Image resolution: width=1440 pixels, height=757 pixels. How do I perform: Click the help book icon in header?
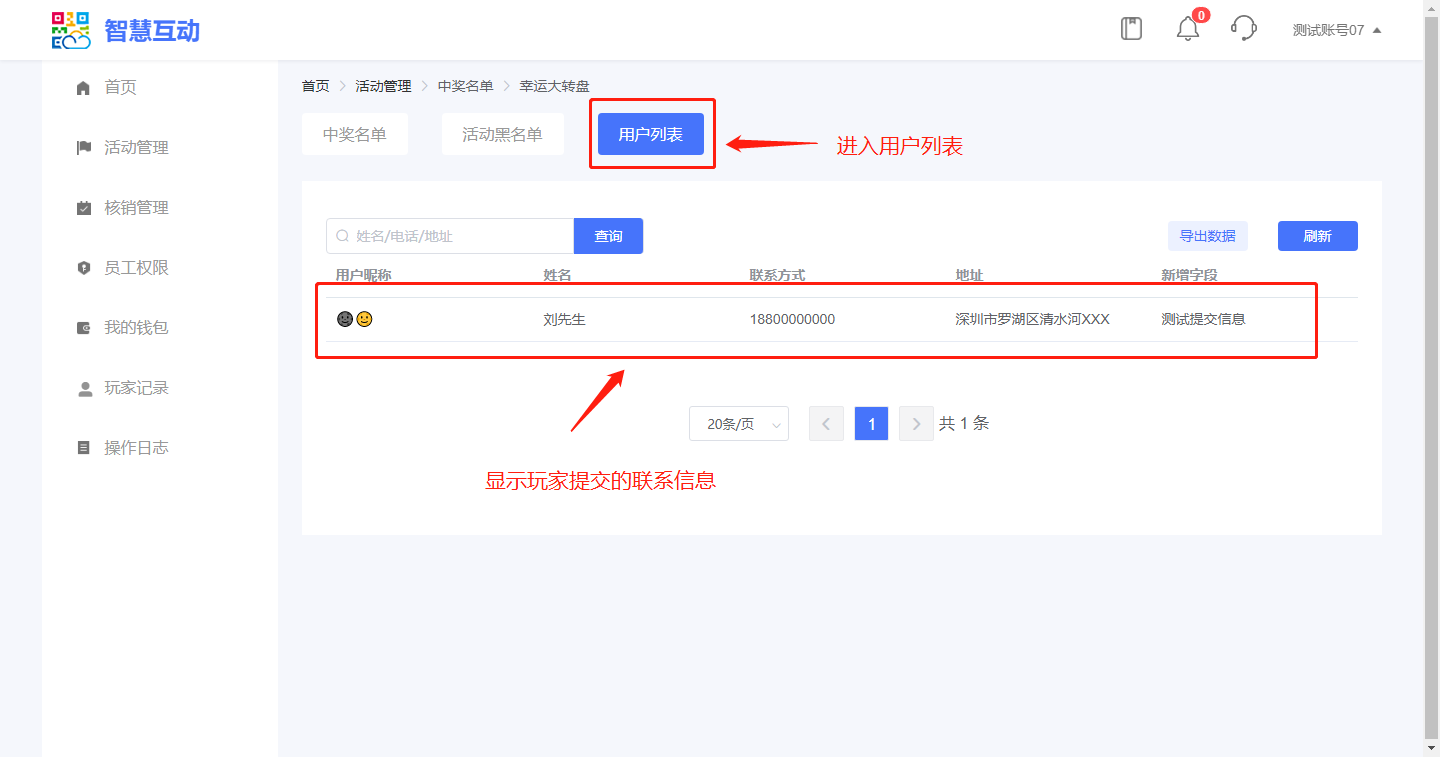[1131, 29]
